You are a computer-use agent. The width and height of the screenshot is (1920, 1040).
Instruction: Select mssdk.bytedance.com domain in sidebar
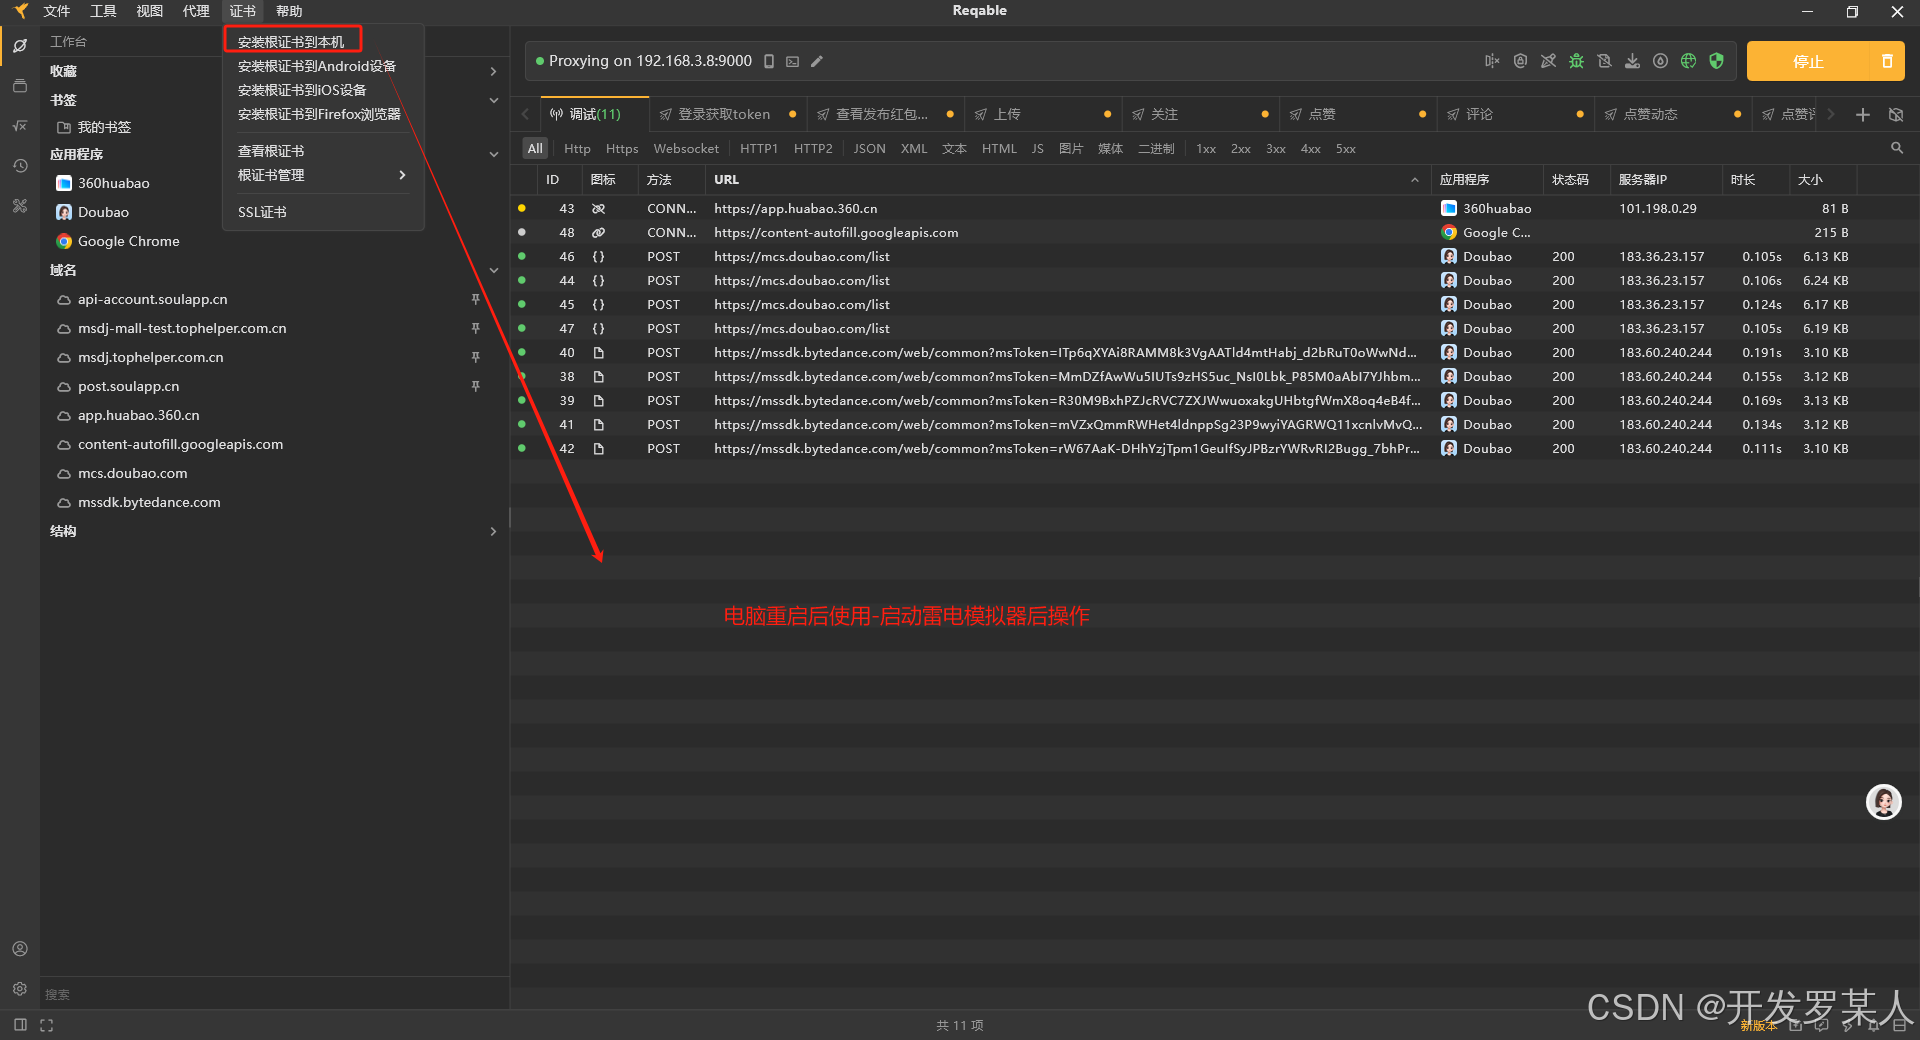[149, 502]
